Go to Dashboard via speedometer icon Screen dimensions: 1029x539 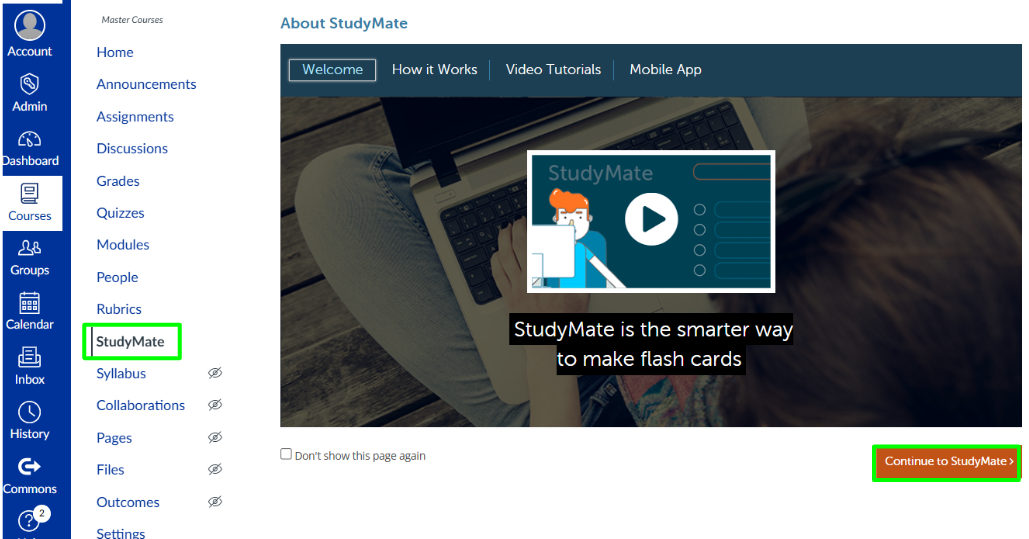pyautogui.click(x=30, y=139)
